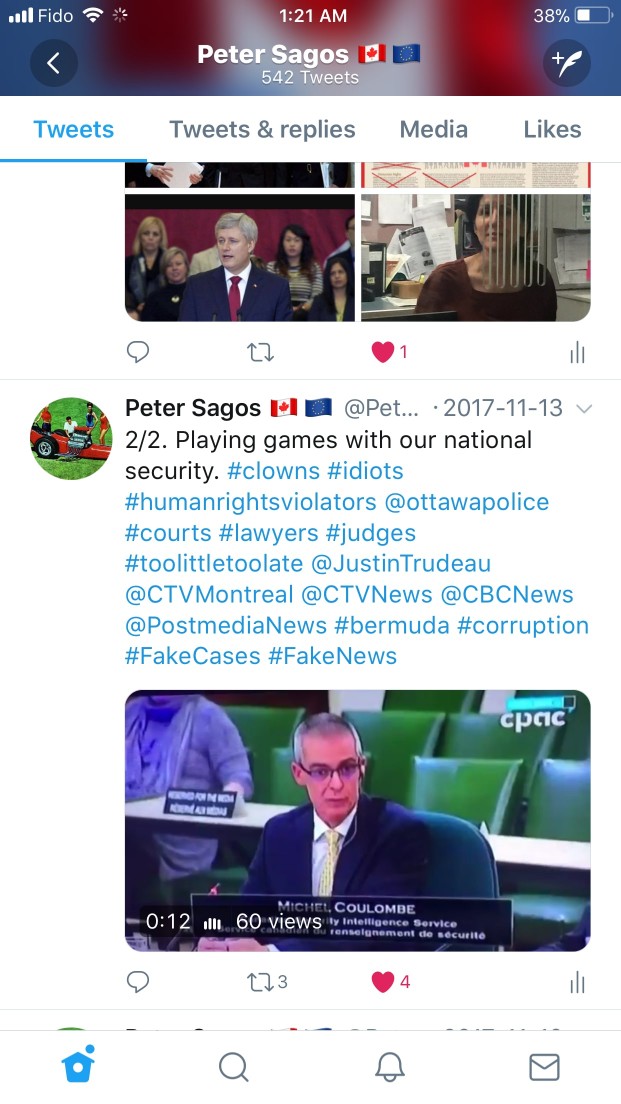This screenshot has width=621, height=1104.
Task: Open direct messages envelope icon
Action: coord(544,1067)
